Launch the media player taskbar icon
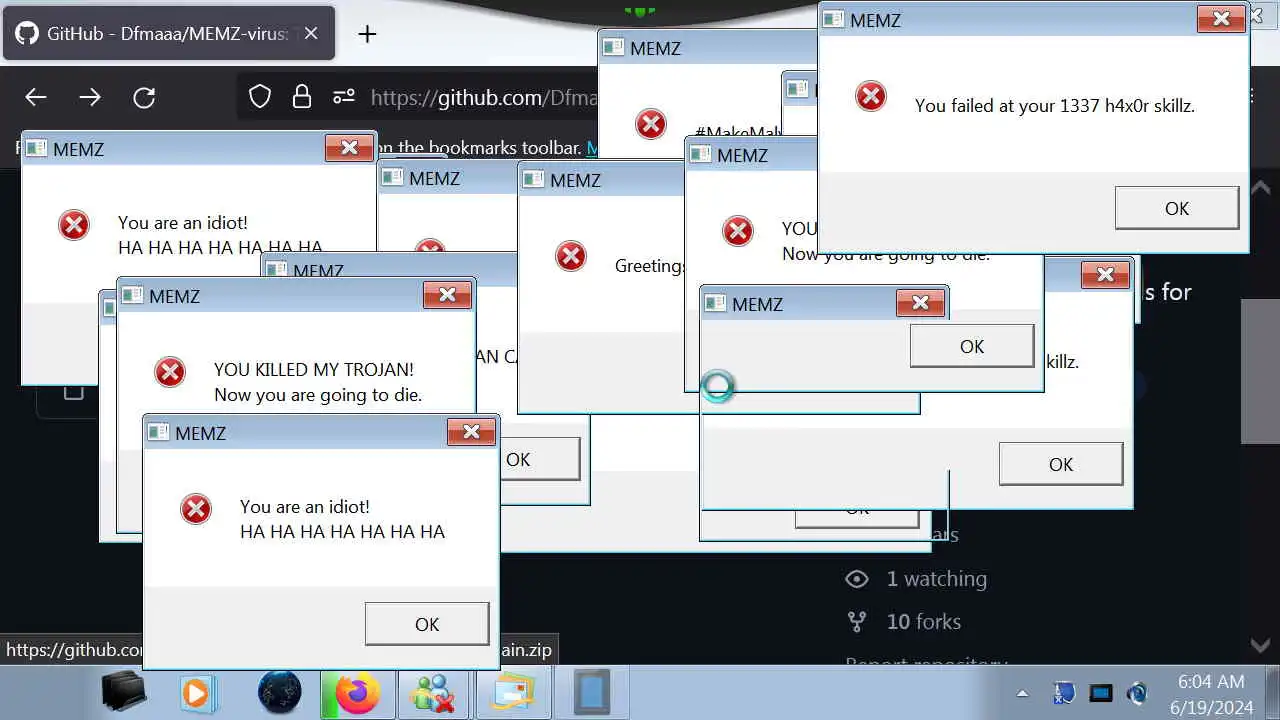The image size is (1280, 720). (198, 693)
